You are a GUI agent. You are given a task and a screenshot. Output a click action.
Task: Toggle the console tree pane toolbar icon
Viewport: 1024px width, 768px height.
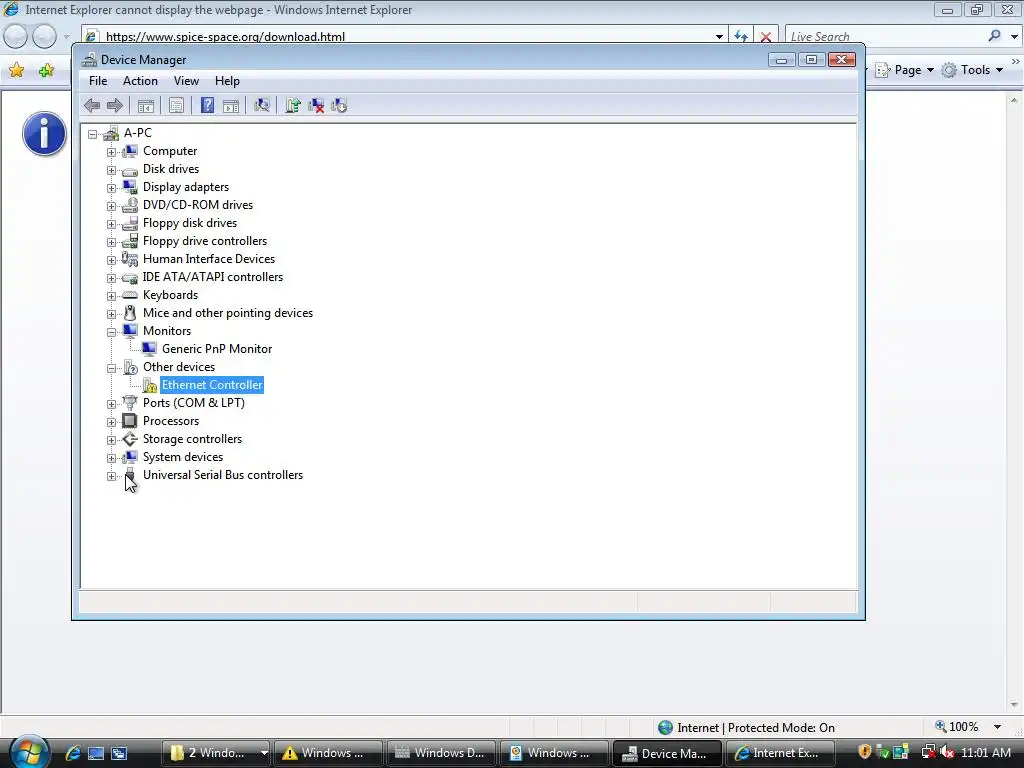click(146, 105)
